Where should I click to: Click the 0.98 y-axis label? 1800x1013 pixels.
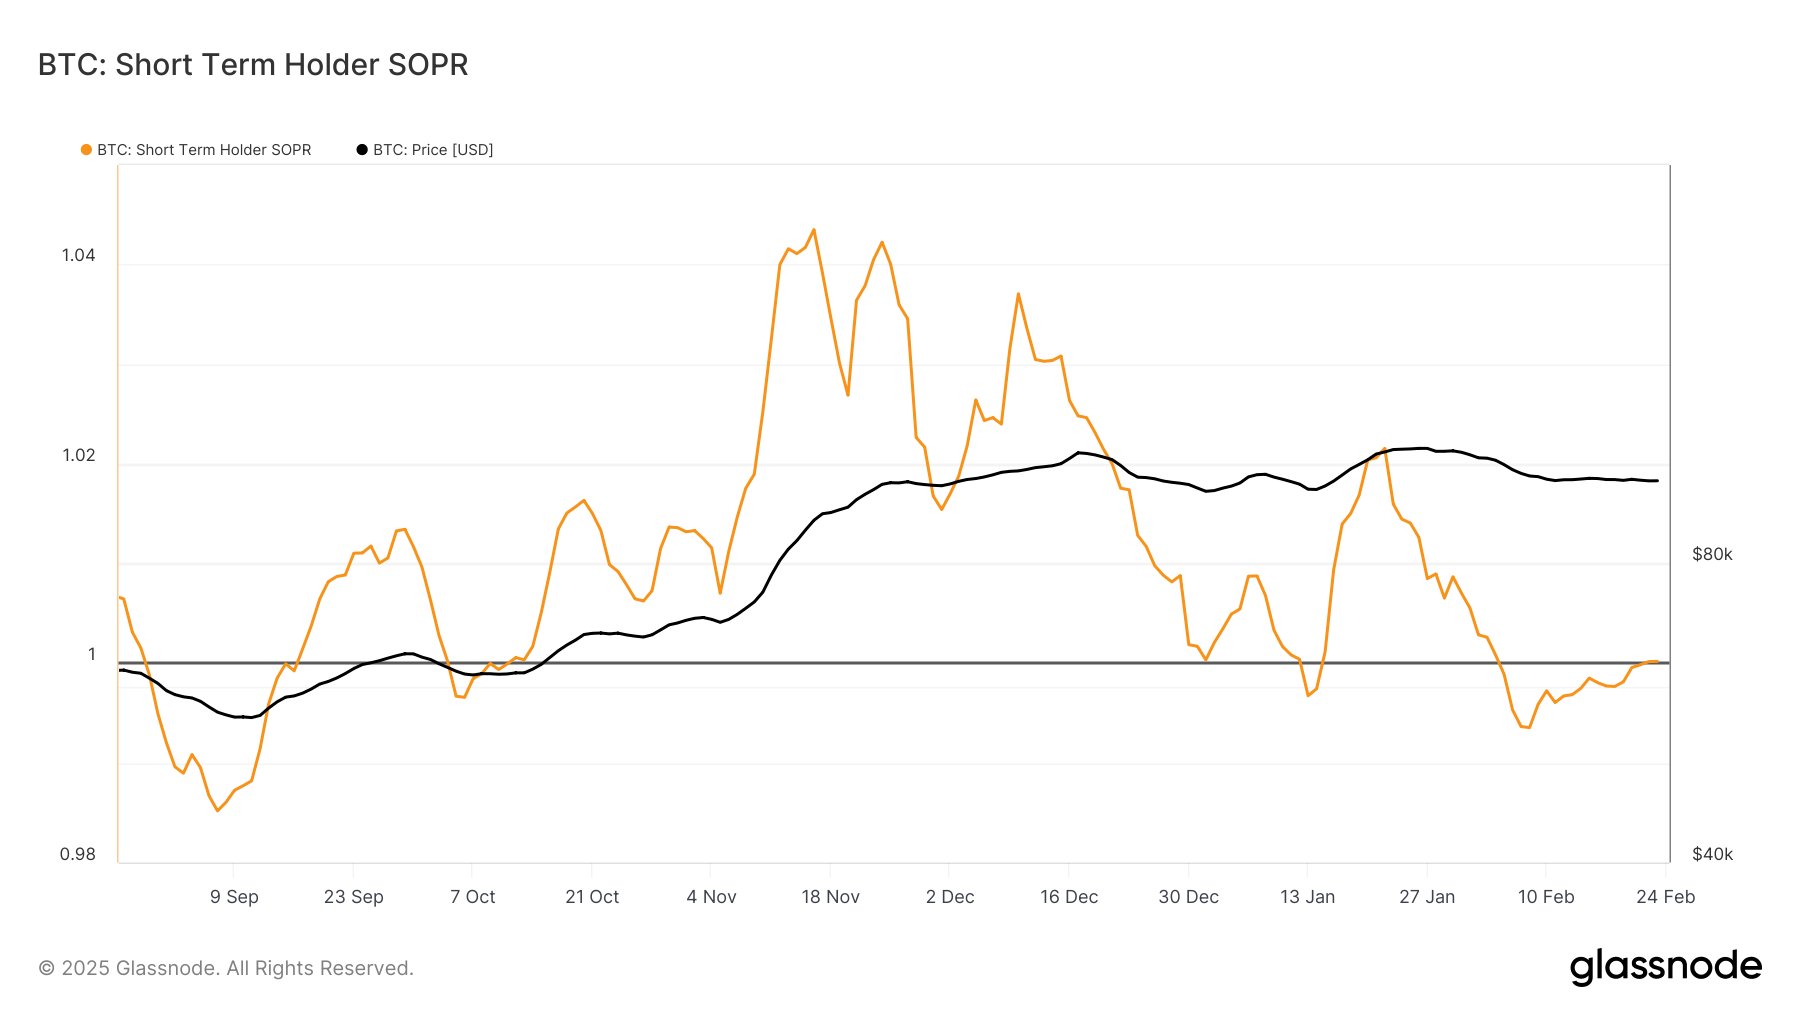click(78, 855)
